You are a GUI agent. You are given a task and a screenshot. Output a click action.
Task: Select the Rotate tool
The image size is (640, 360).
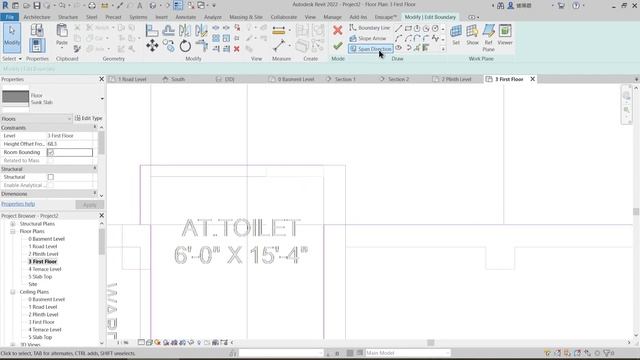pos(185,46)
